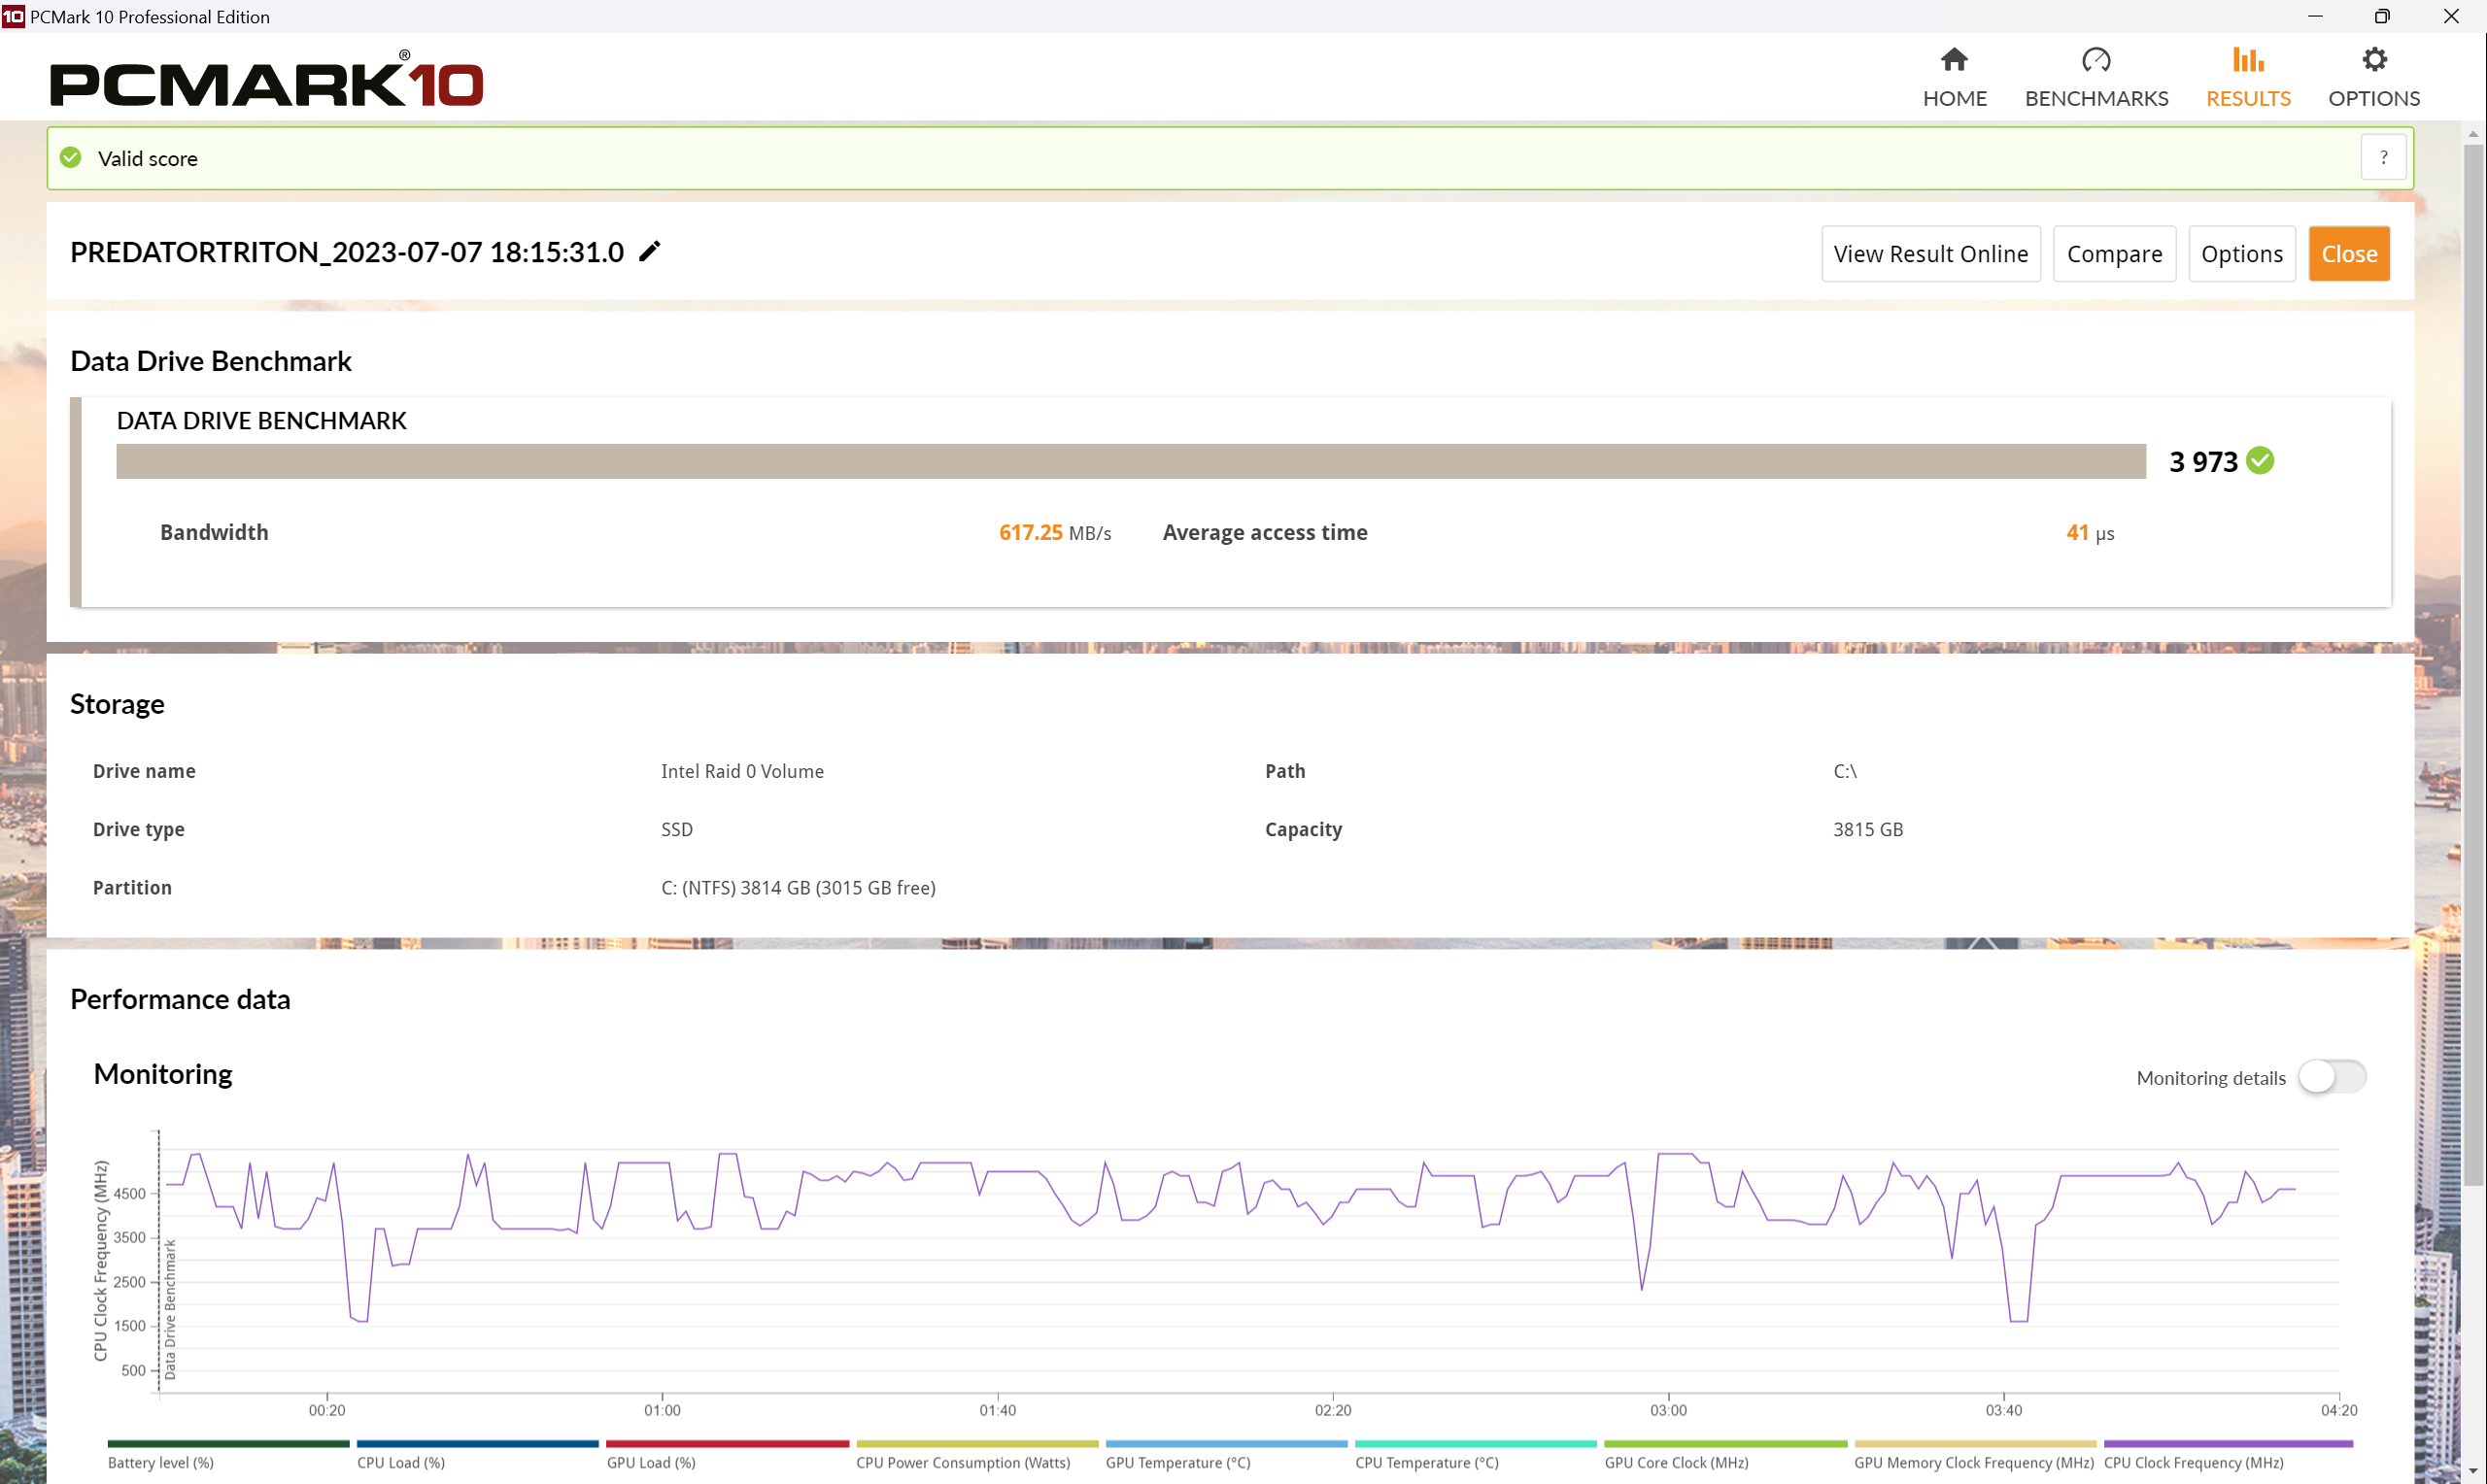Click the 04:20 time axis label
The image size is (2487, 1484).
click(x=2339, y=1410)
